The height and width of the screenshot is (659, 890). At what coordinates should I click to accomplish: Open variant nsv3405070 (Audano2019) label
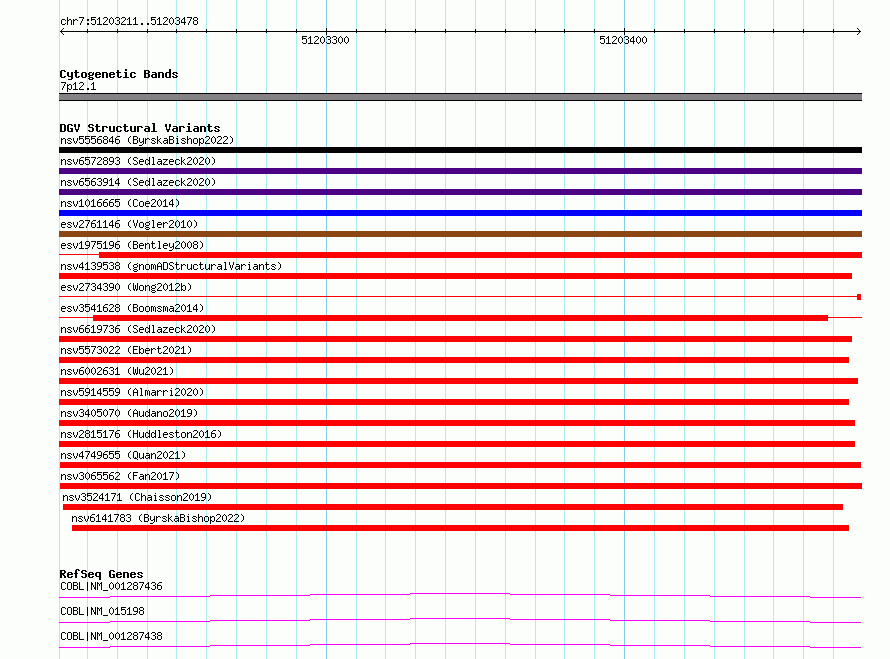[x=129, y=413]
